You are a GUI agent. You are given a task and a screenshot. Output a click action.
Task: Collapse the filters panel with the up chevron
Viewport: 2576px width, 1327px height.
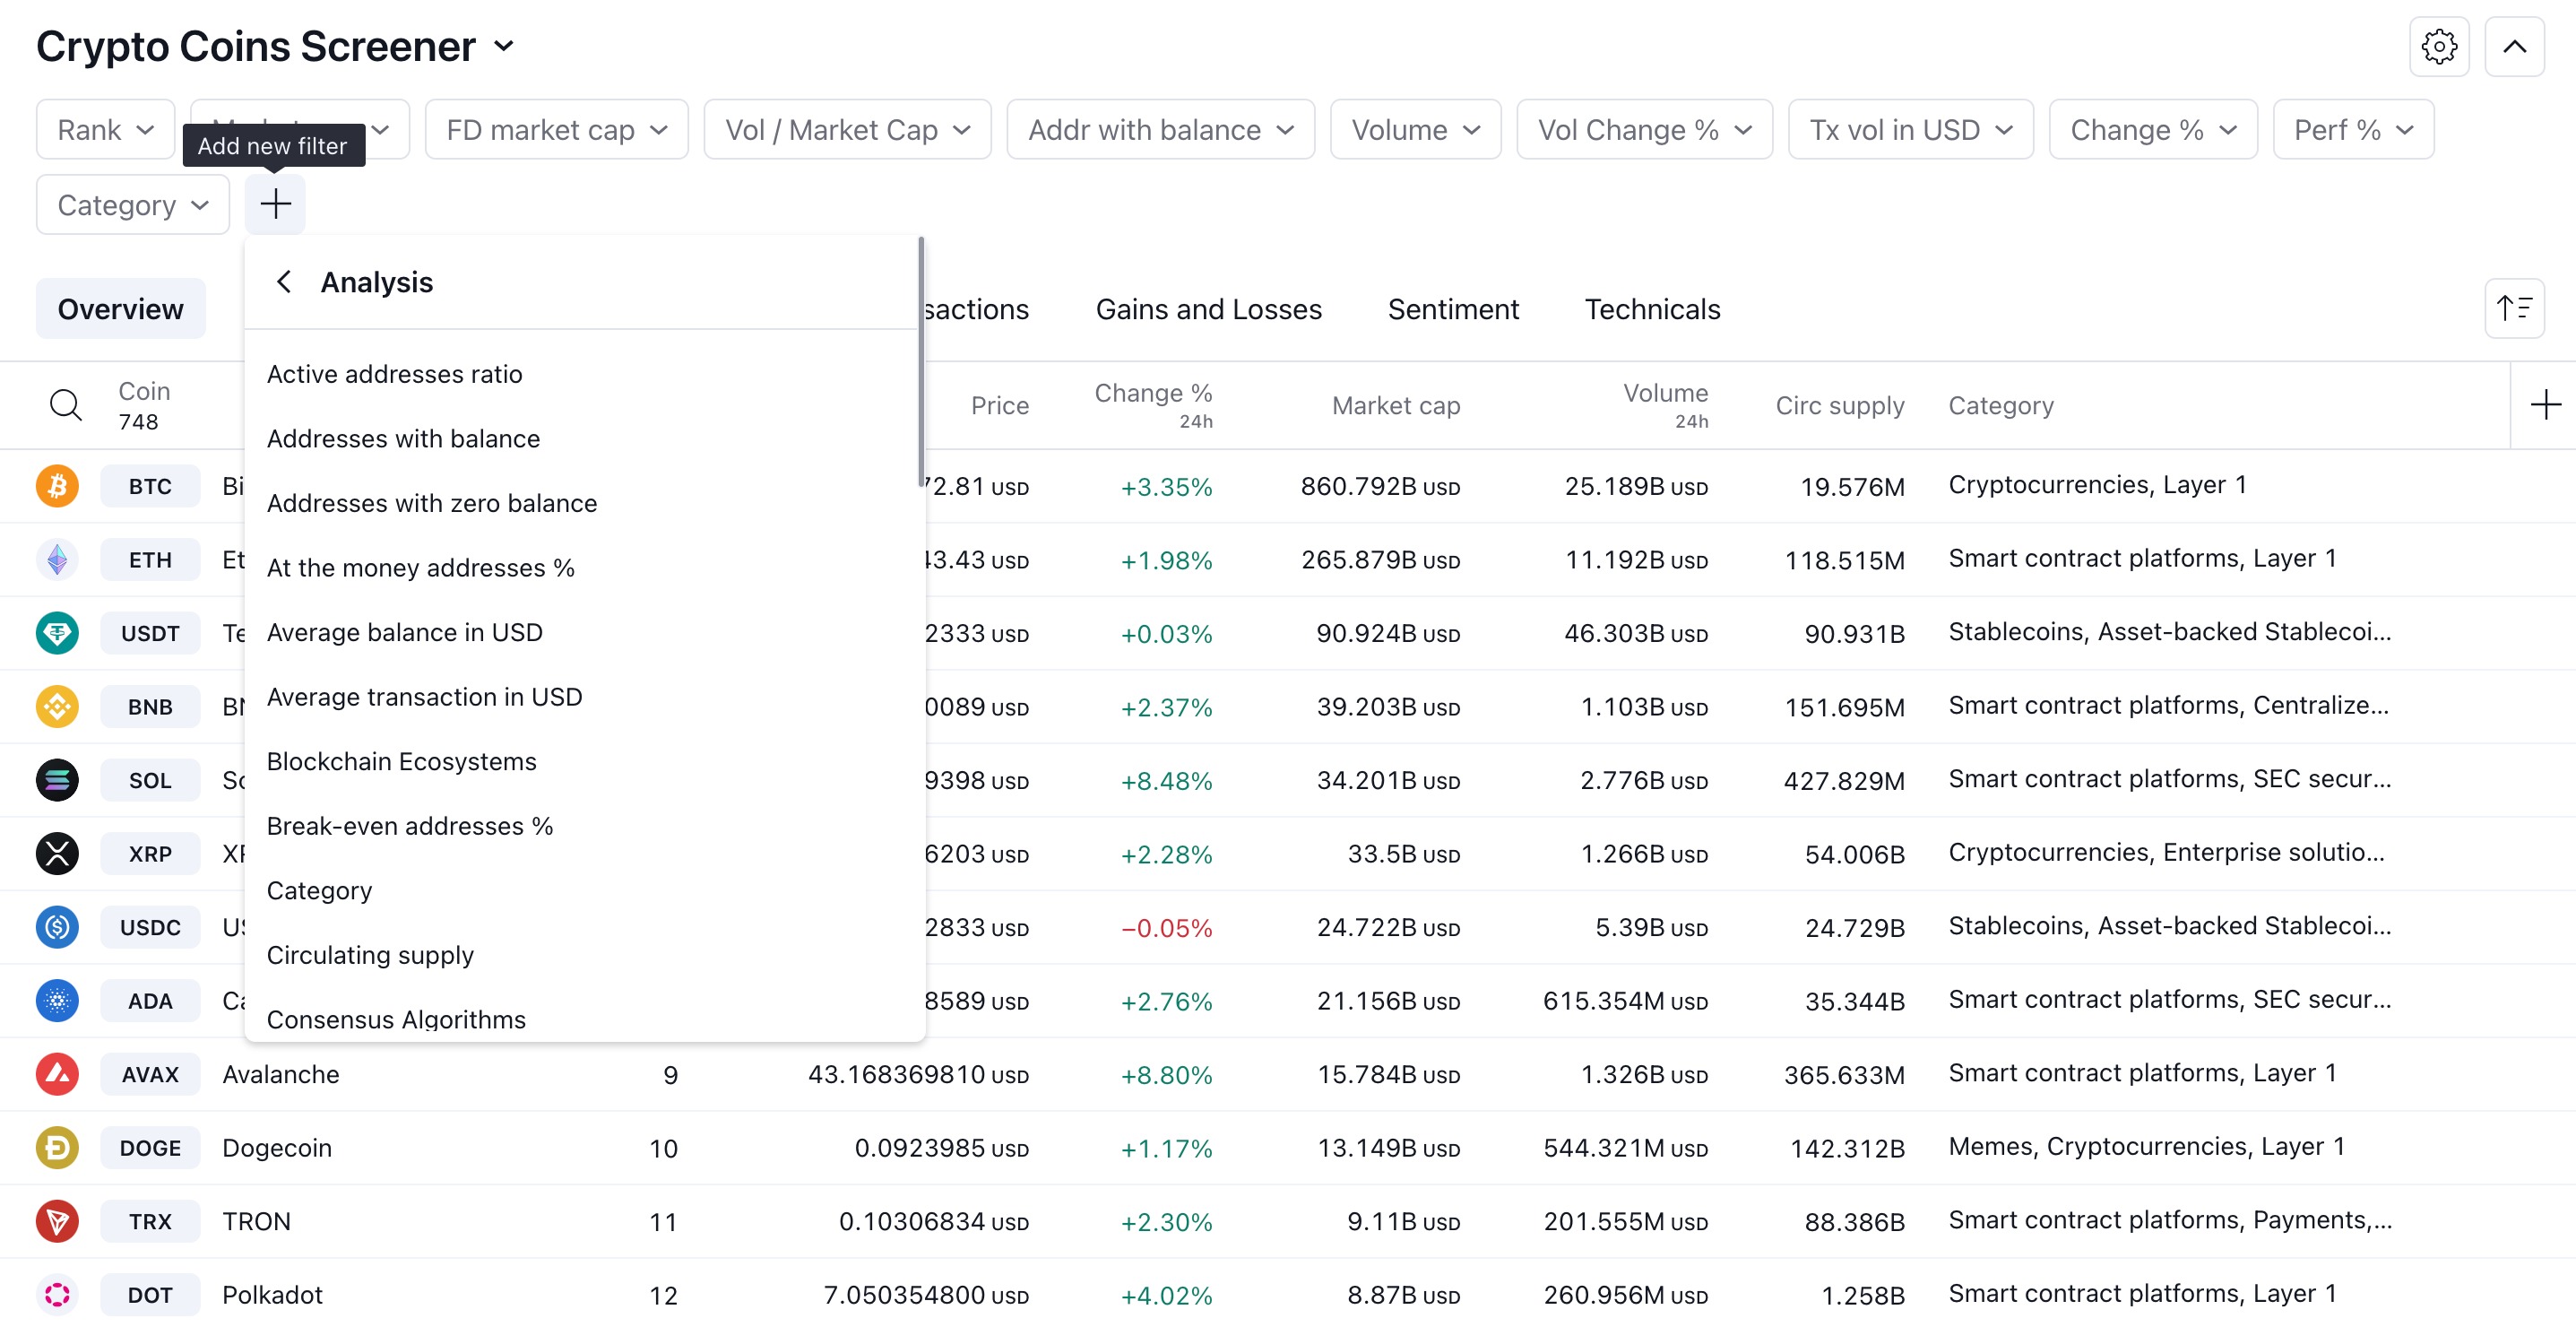pos(2514,46)
